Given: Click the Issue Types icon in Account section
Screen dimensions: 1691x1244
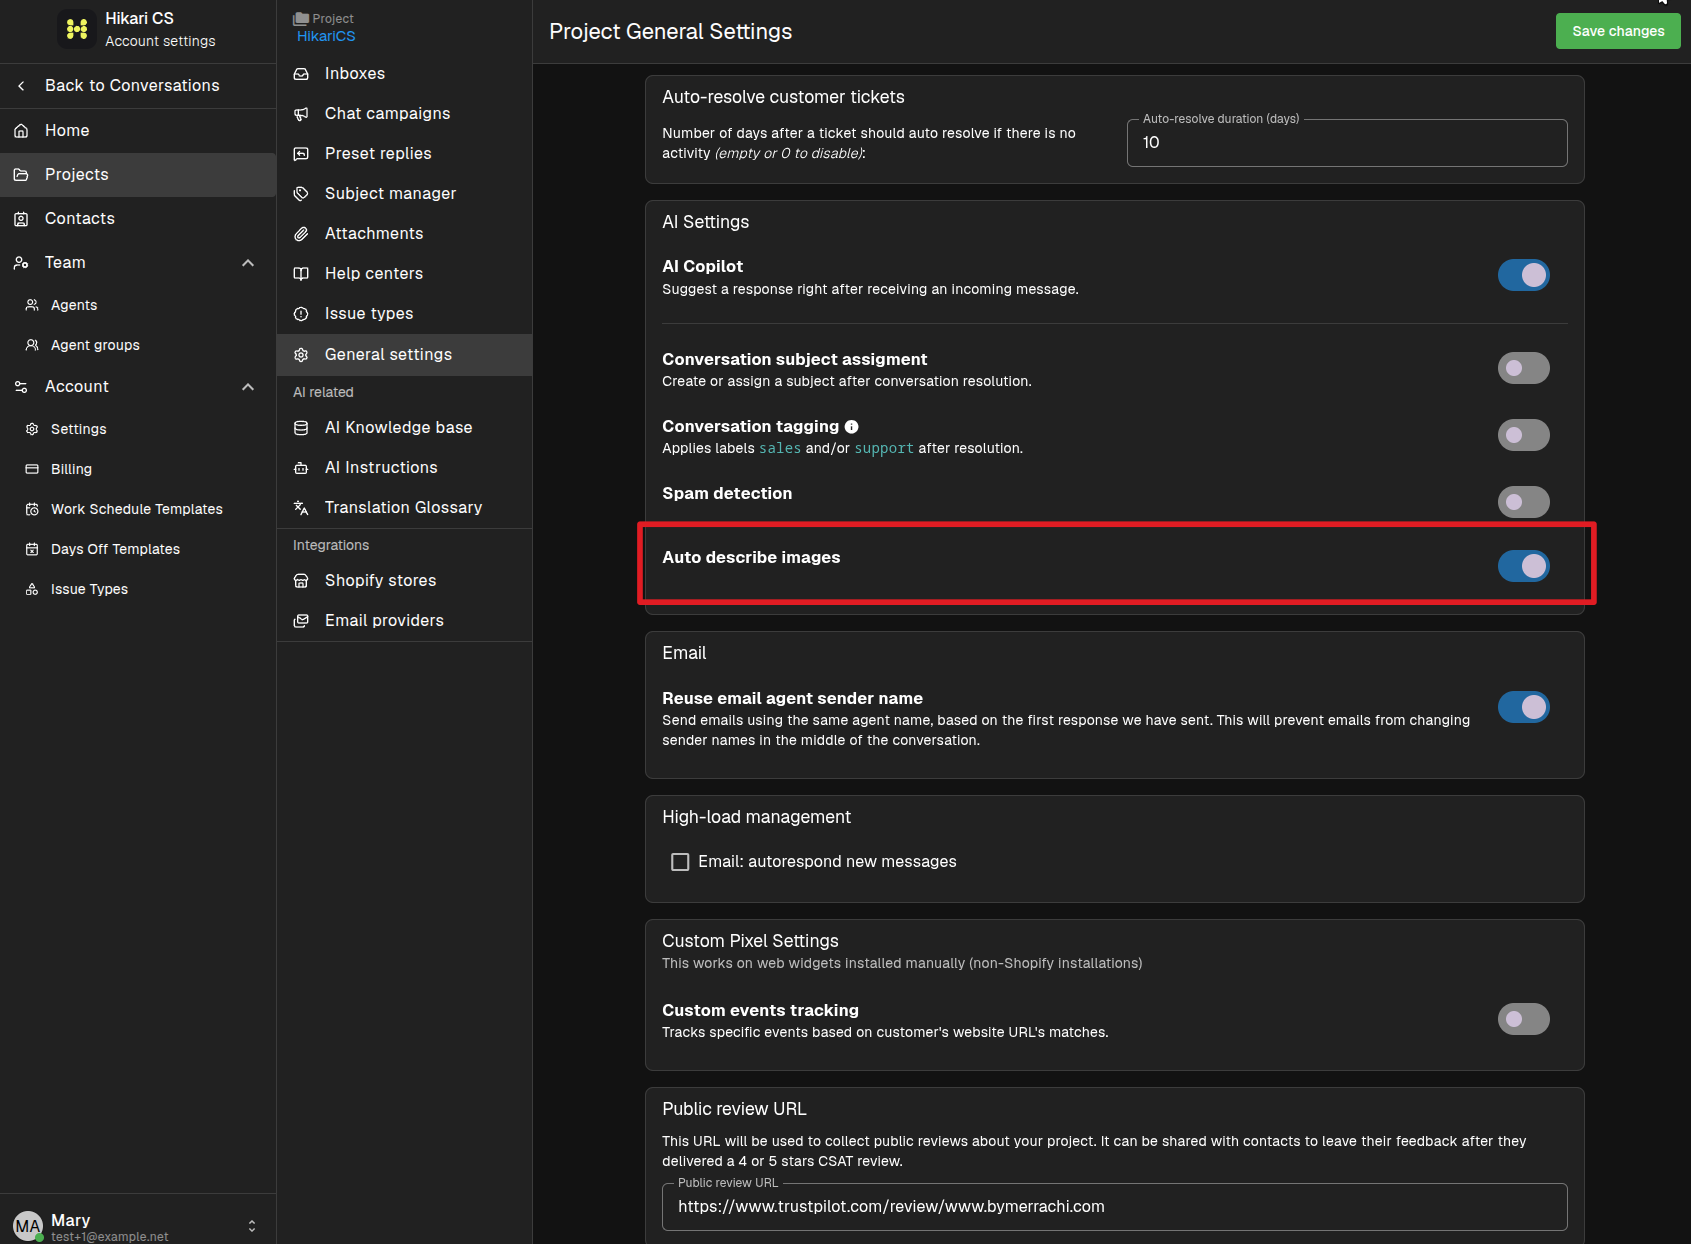Looking at the screenshot, I should coord(32,589).
